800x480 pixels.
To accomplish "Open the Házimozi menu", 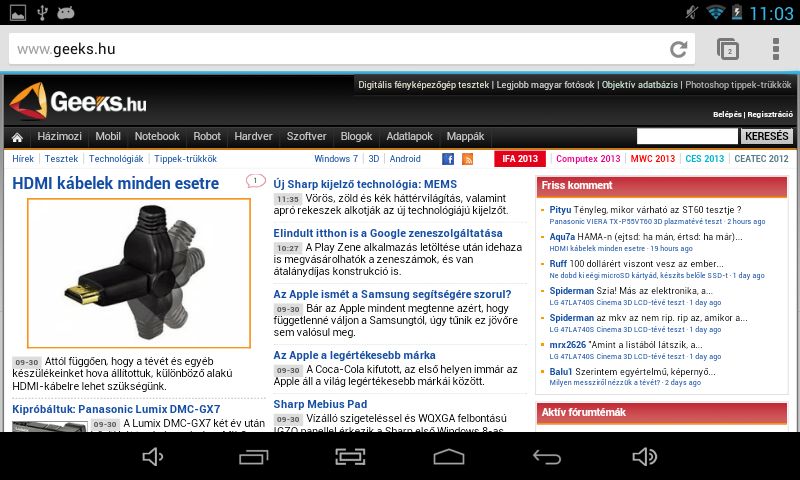I will (59, 137).
